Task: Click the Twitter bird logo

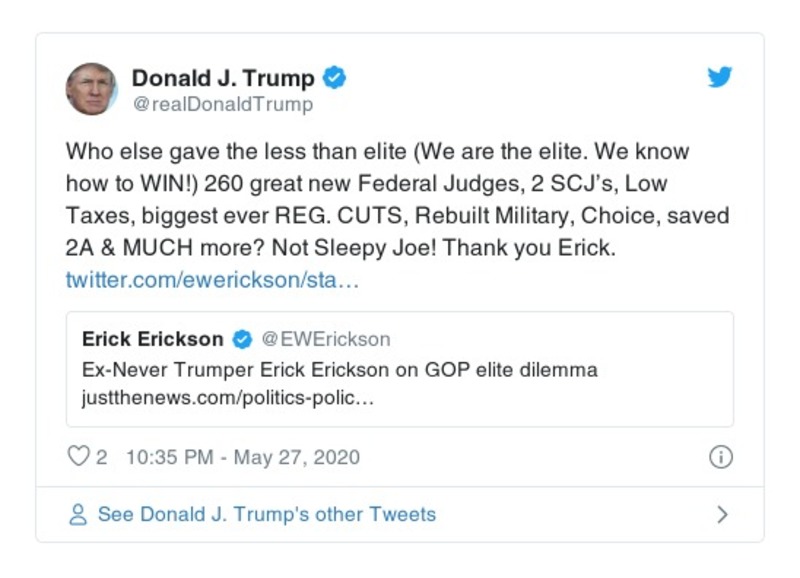Action: pyautogui.click(x=720, y=78)
